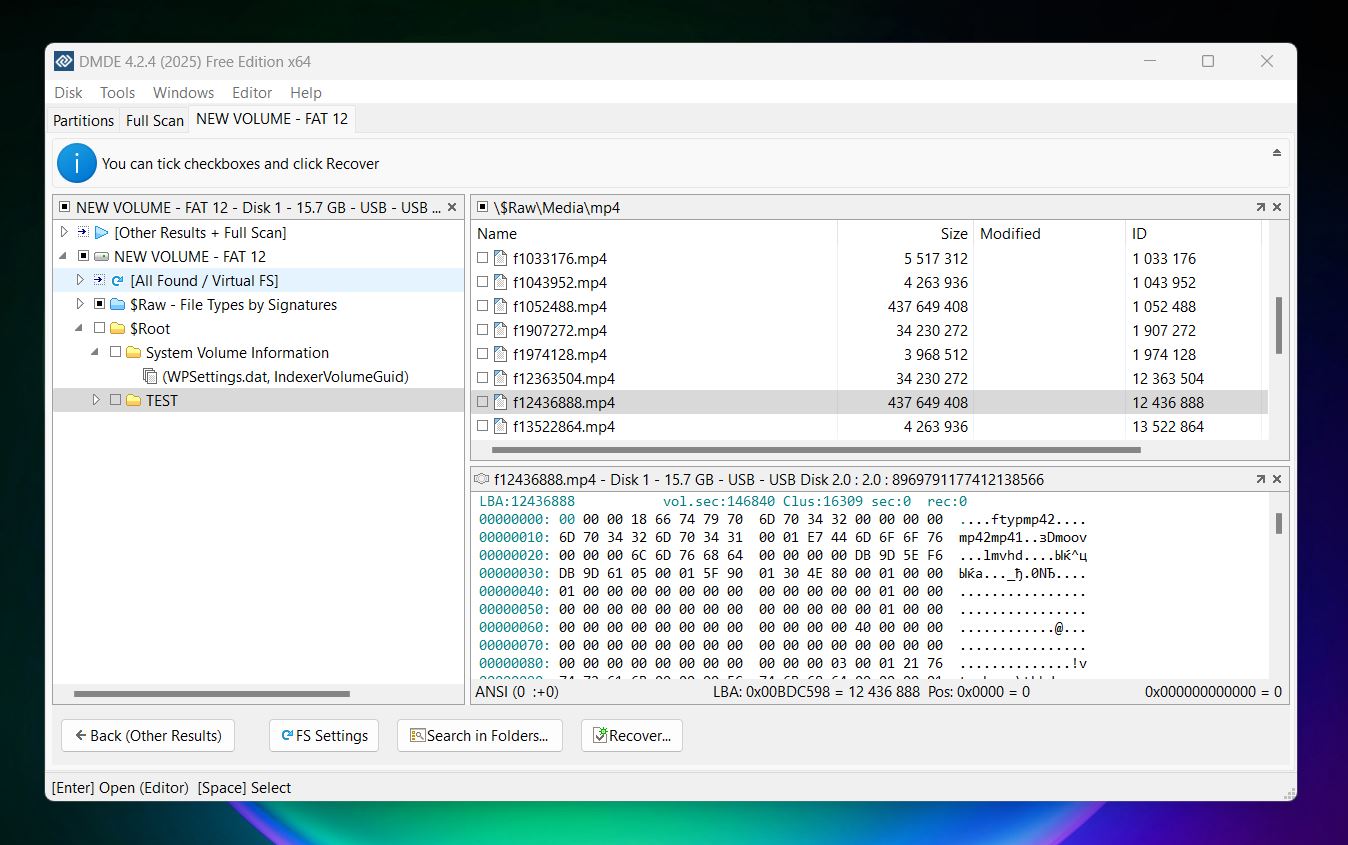Expand the Other Results + Full Scan node

tap(65, 233)
